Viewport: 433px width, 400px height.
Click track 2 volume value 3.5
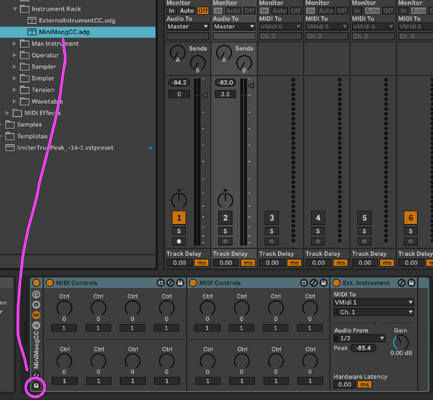point(225,94)
